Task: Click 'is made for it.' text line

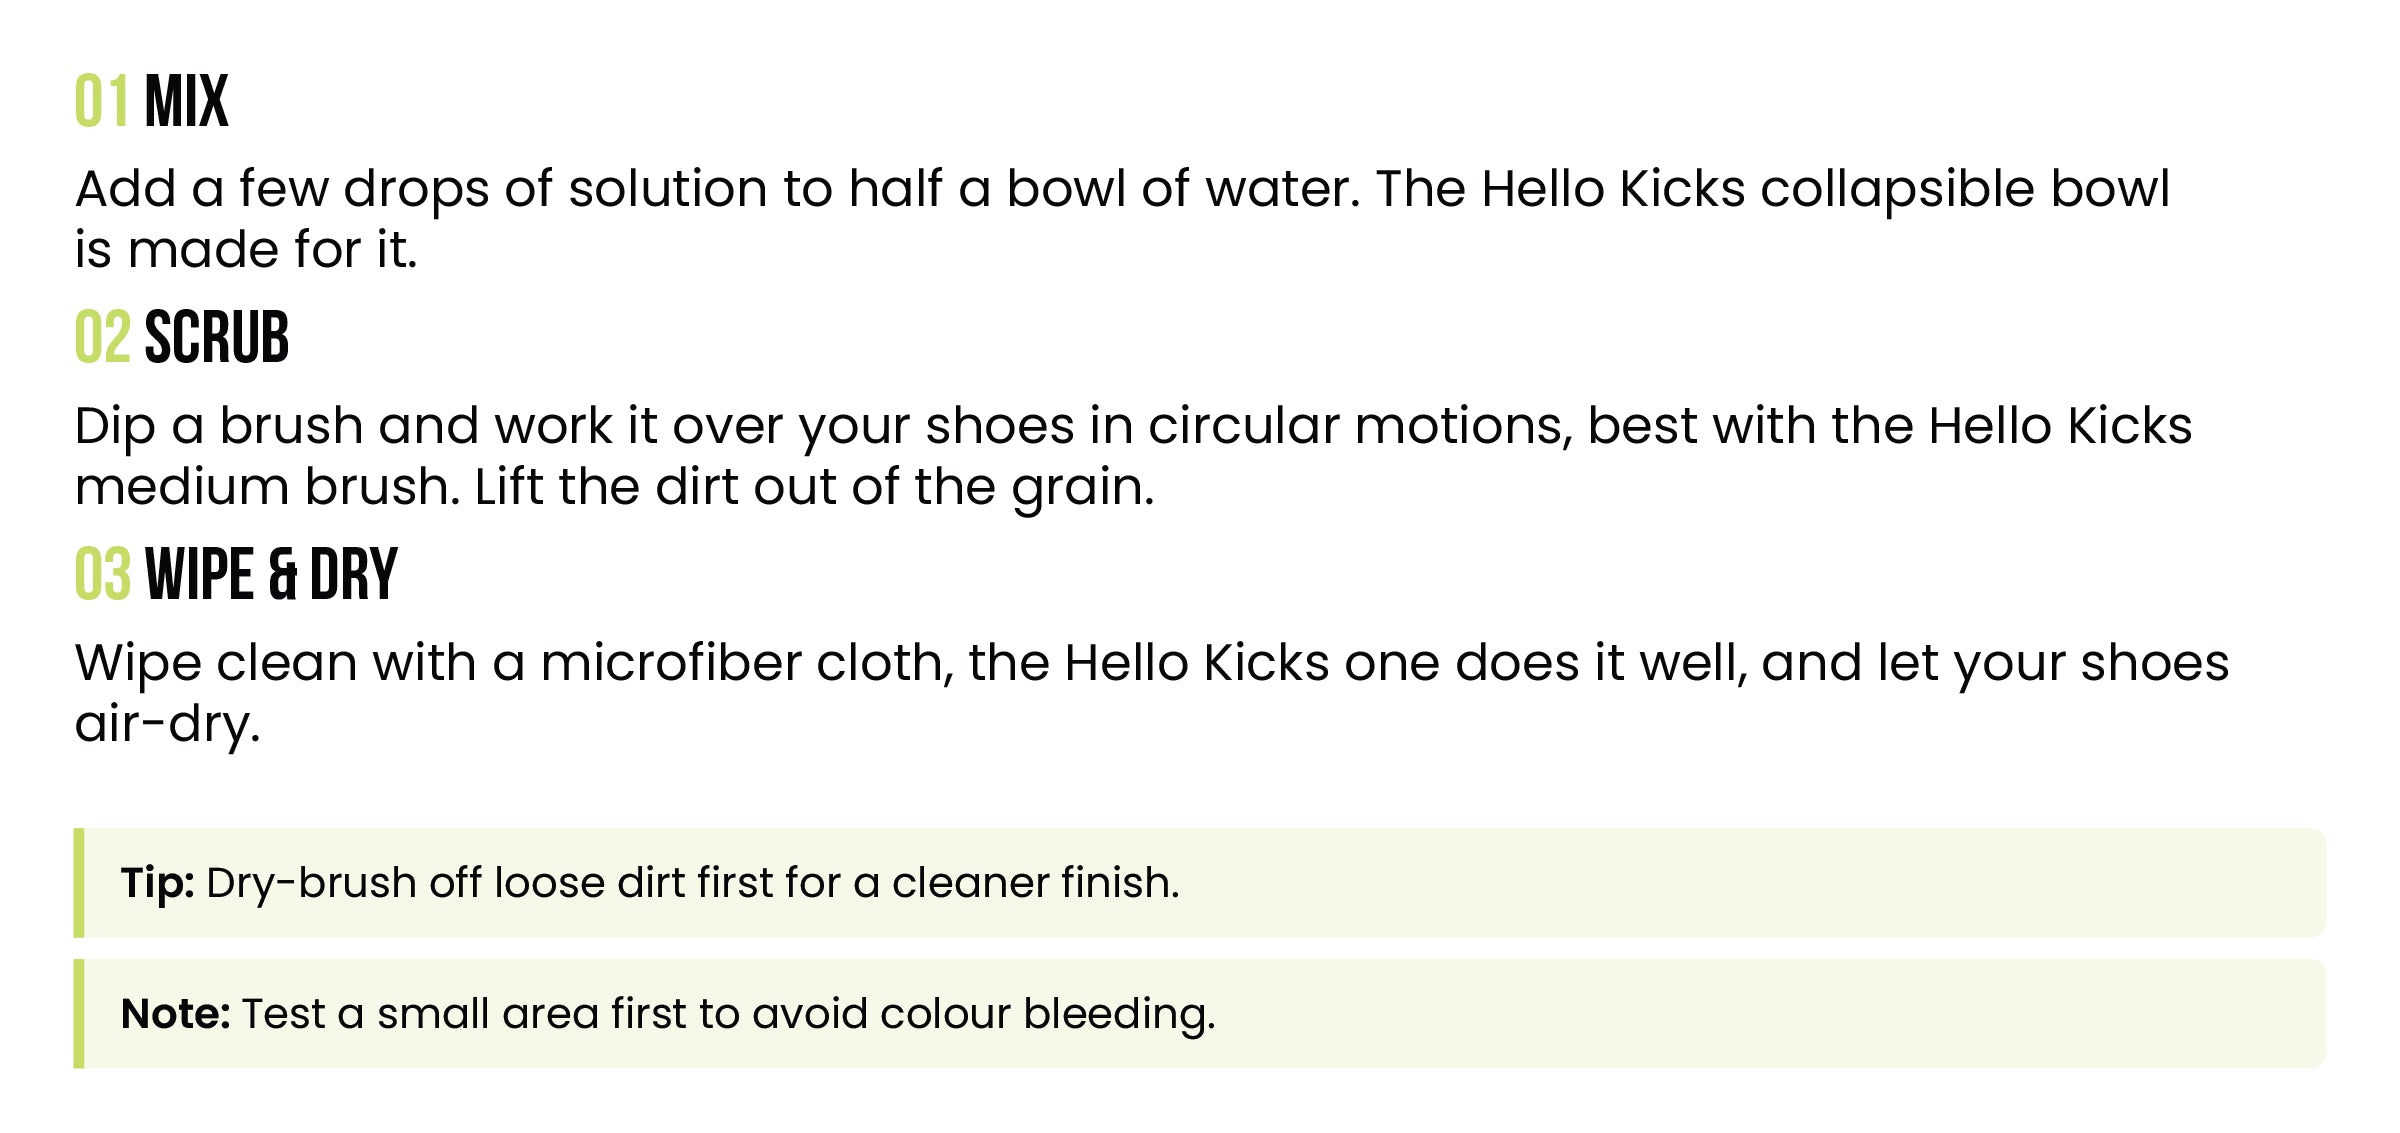Action: click(x=246, y=250)
